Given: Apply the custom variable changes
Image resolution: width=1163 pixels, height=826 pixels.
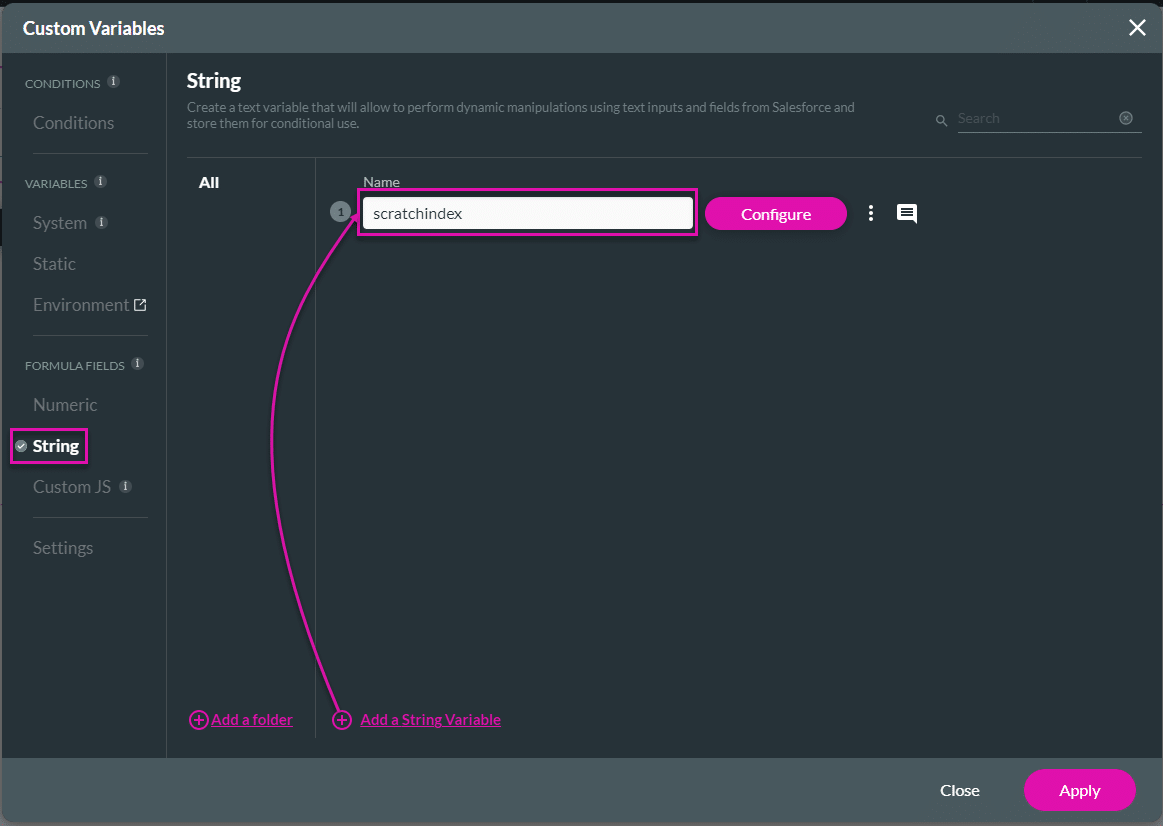Looking at the screenshot, I should pos(1079,790).
